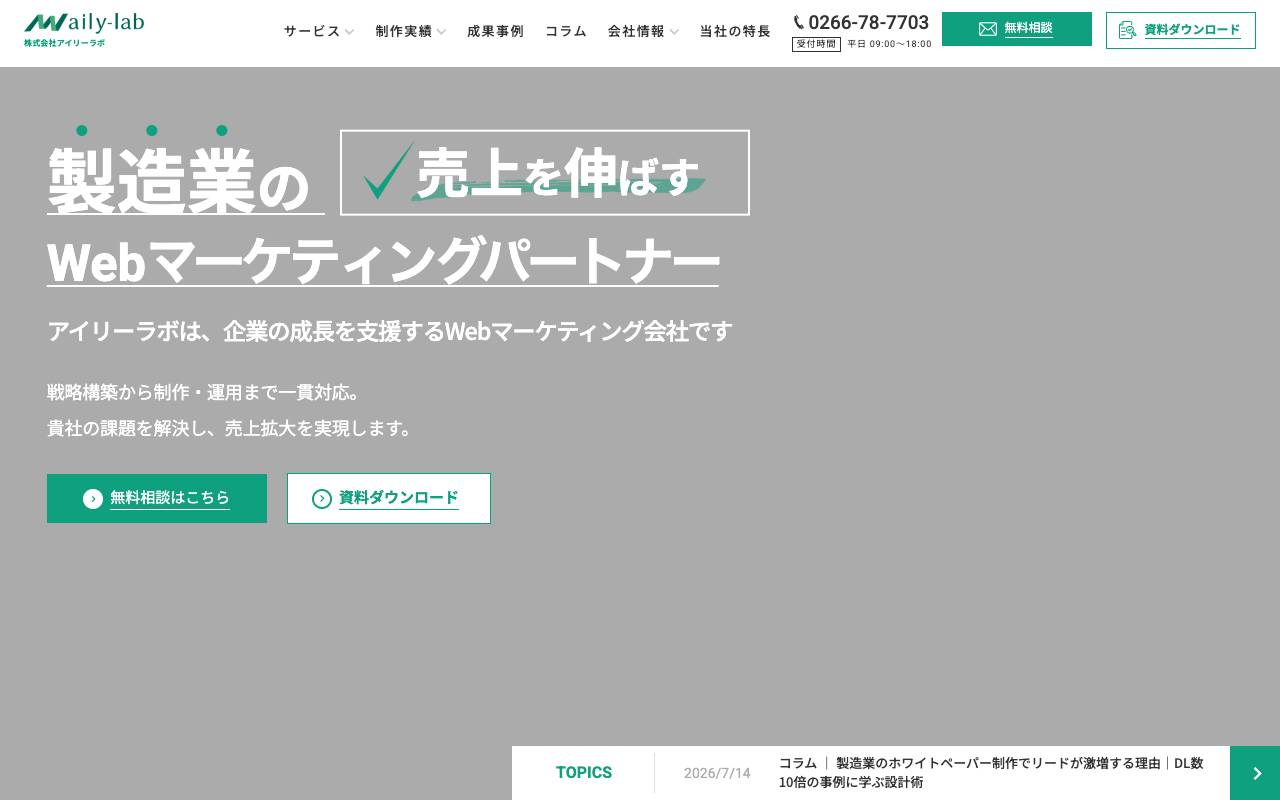Click the document icon in header 資料ダウンロード button
This screenshot has width=1280, height=800.
(x=1128, y=30)
